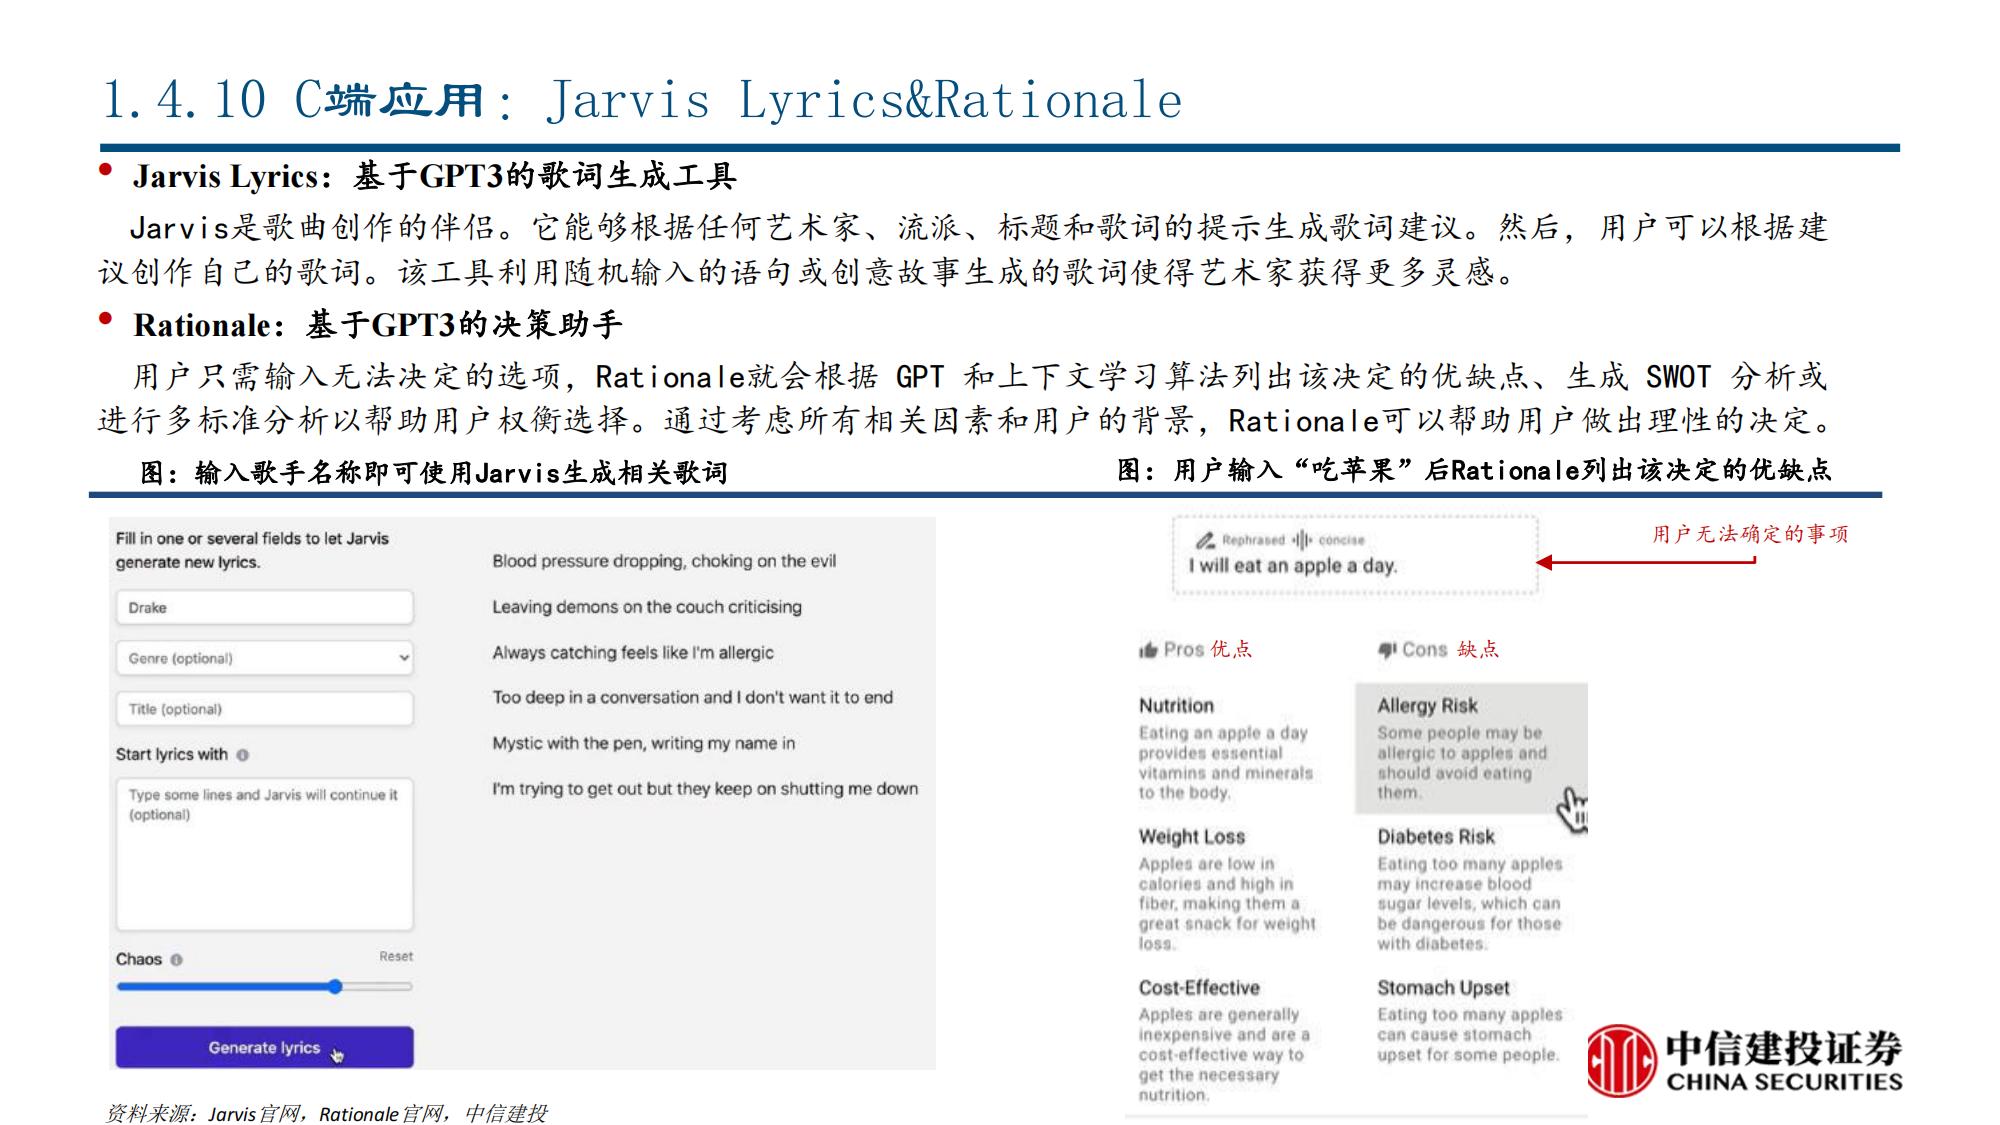Click the Chaos slider handle

tap(335, 986)
